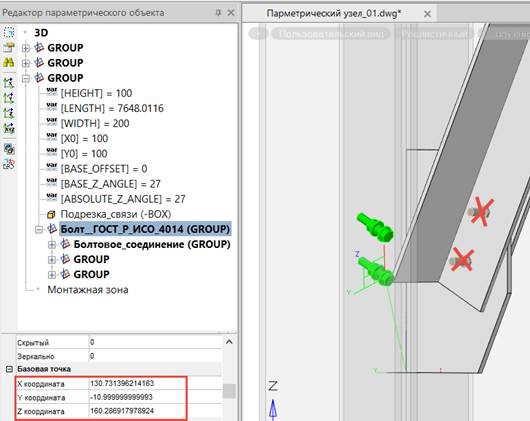
Task: Select the [X0] = 100 variable
Action: (x=85, y=139)
